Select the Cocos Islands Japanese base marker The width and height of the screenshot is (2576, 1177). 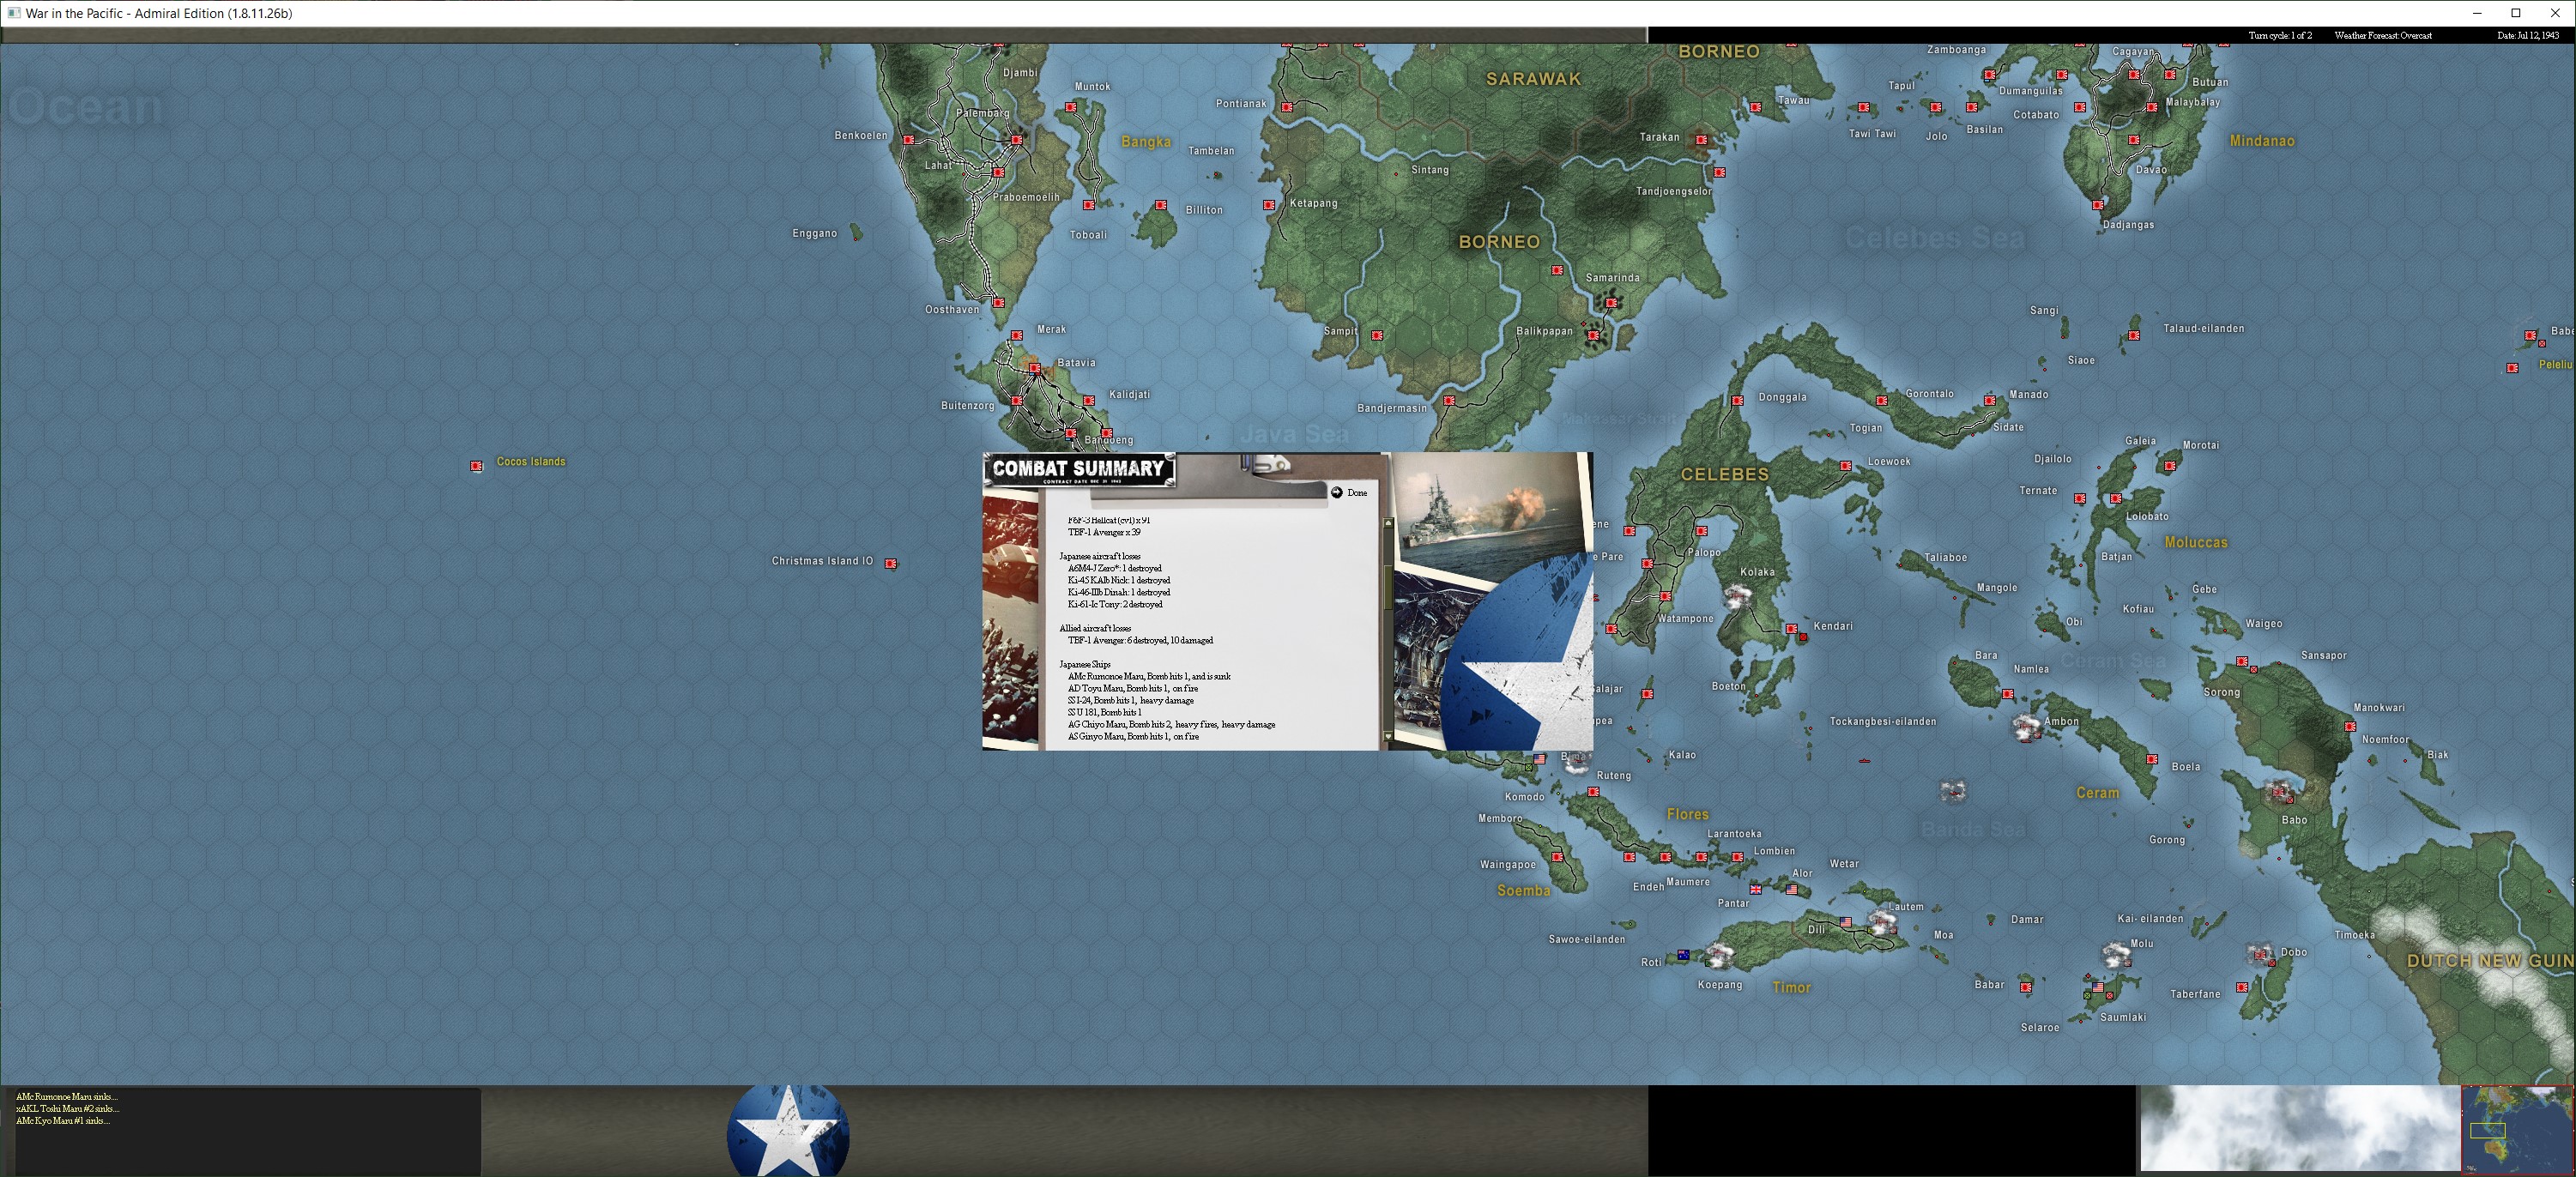[477, 466]
